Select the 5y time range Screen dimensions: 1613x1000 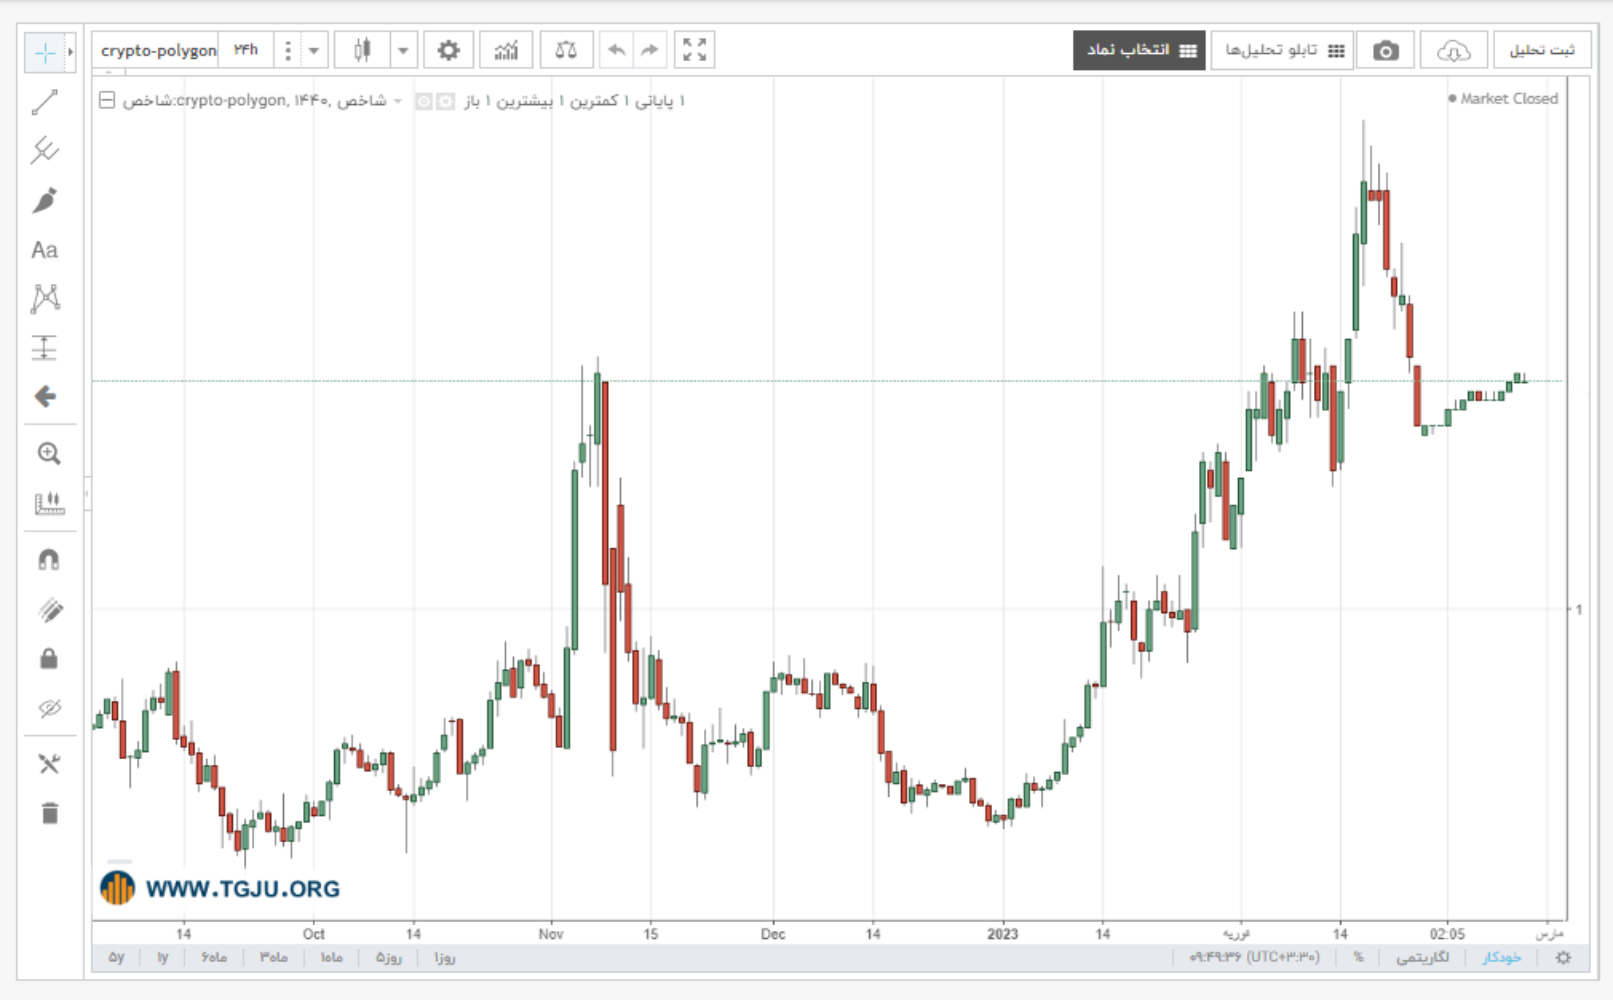pyautogui.click(x=116, y=957)
